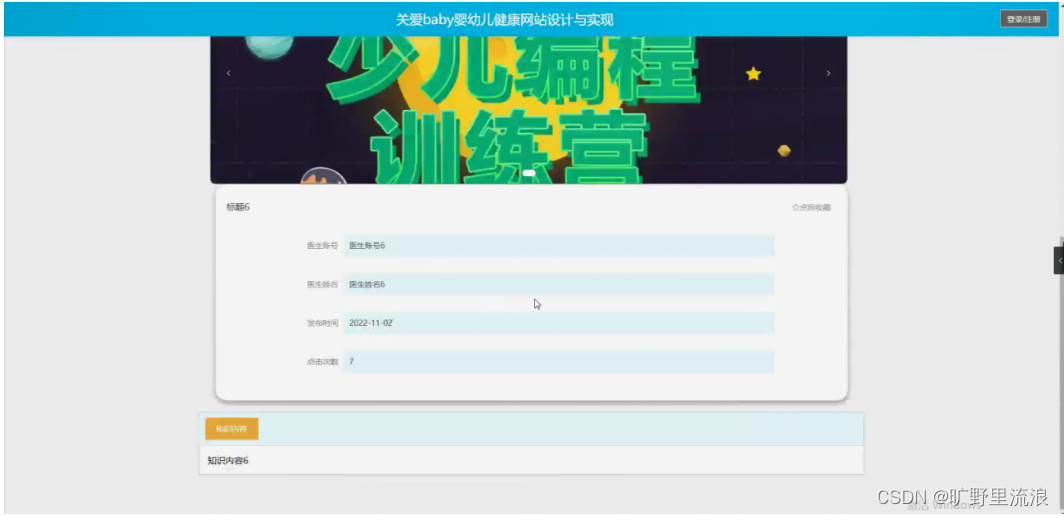Click the 登录/注册 login button
The height and width of the screenshot is (516, 1064).
[1023, 19]
